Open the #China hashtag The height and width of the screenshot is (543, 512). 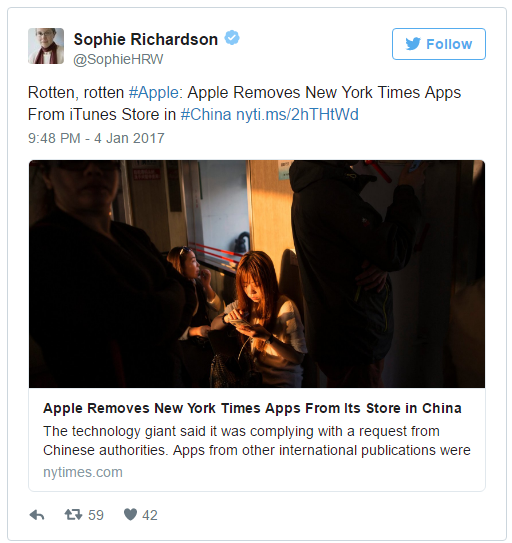coord(206,115)
